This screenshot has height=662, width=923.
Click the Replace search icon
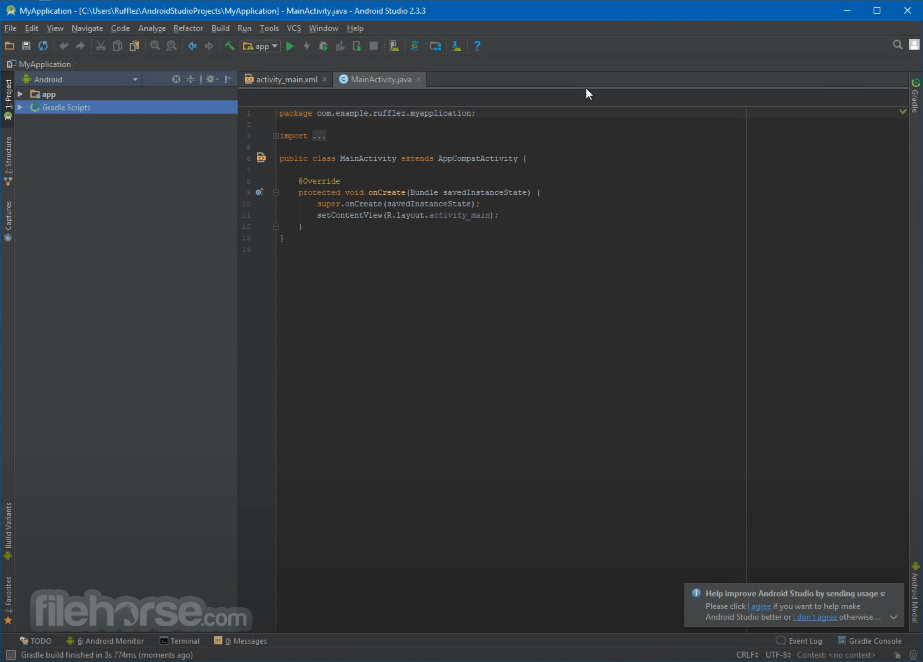coord(171,46)
